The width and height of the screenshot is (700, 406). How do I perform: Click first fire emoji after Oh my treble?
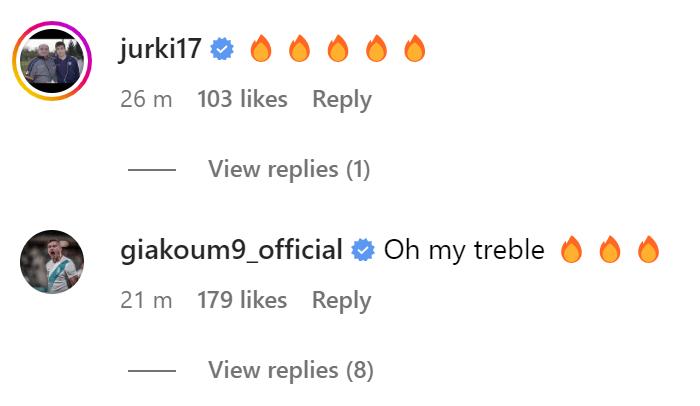click(571, 249)
